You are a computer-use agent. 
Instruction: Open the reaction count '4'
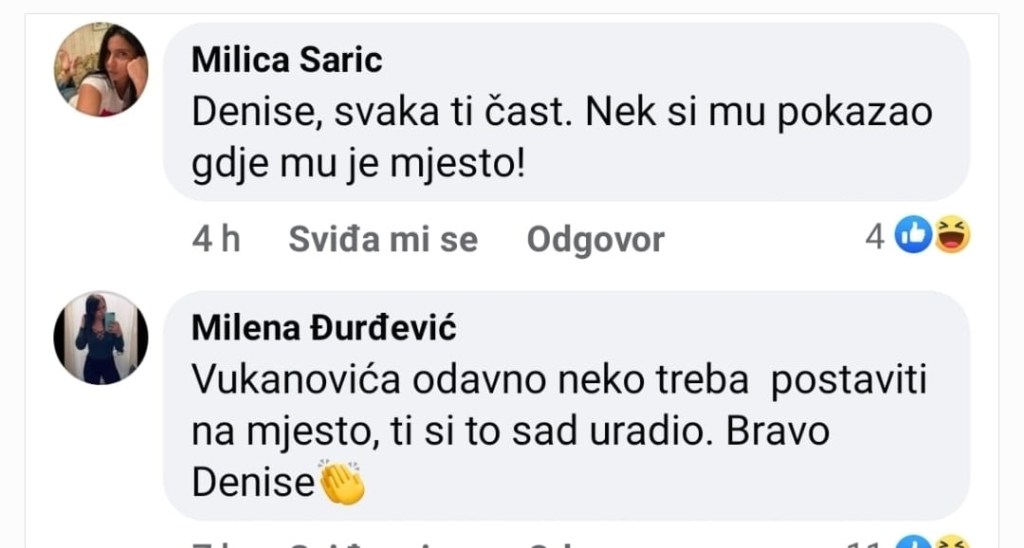[875, 237]
